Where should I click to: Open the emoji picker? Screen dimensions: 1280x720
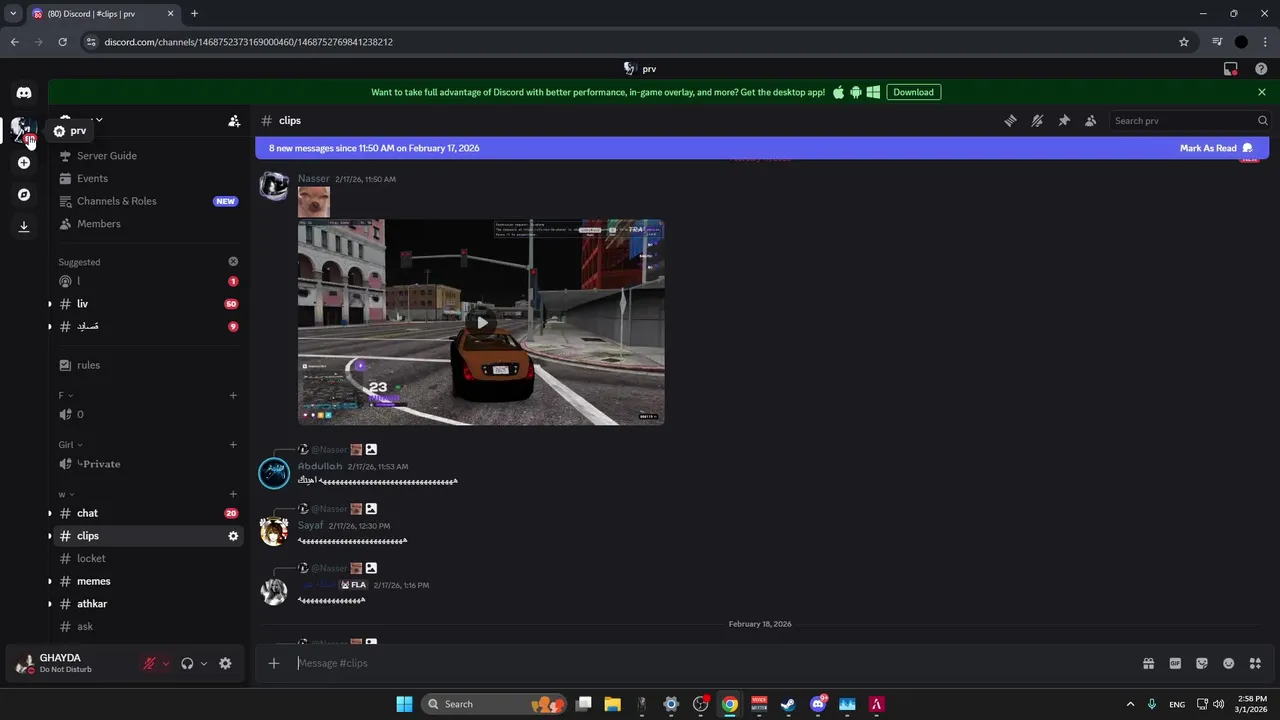(1229, 663)
